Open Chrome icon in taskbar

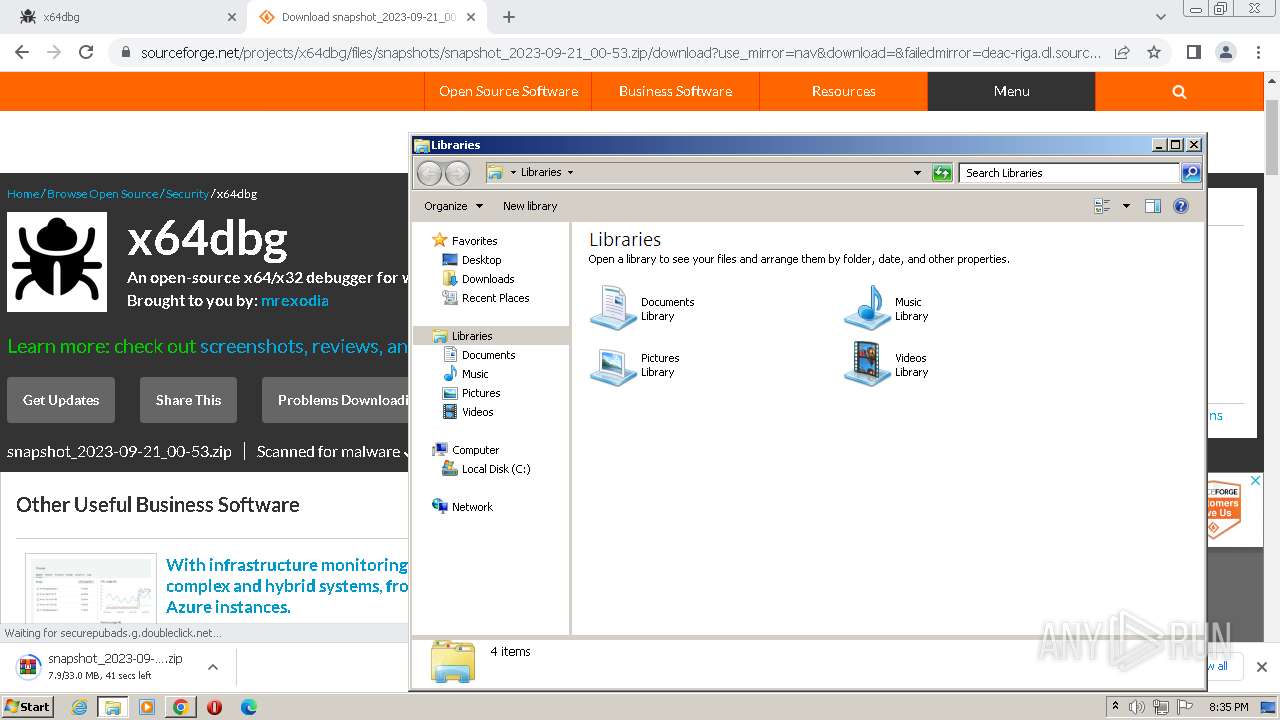[180, 707]
